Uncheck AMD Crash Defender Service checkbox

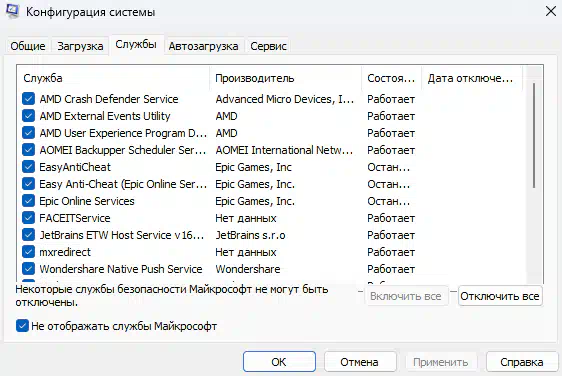[x=28, y=99]
